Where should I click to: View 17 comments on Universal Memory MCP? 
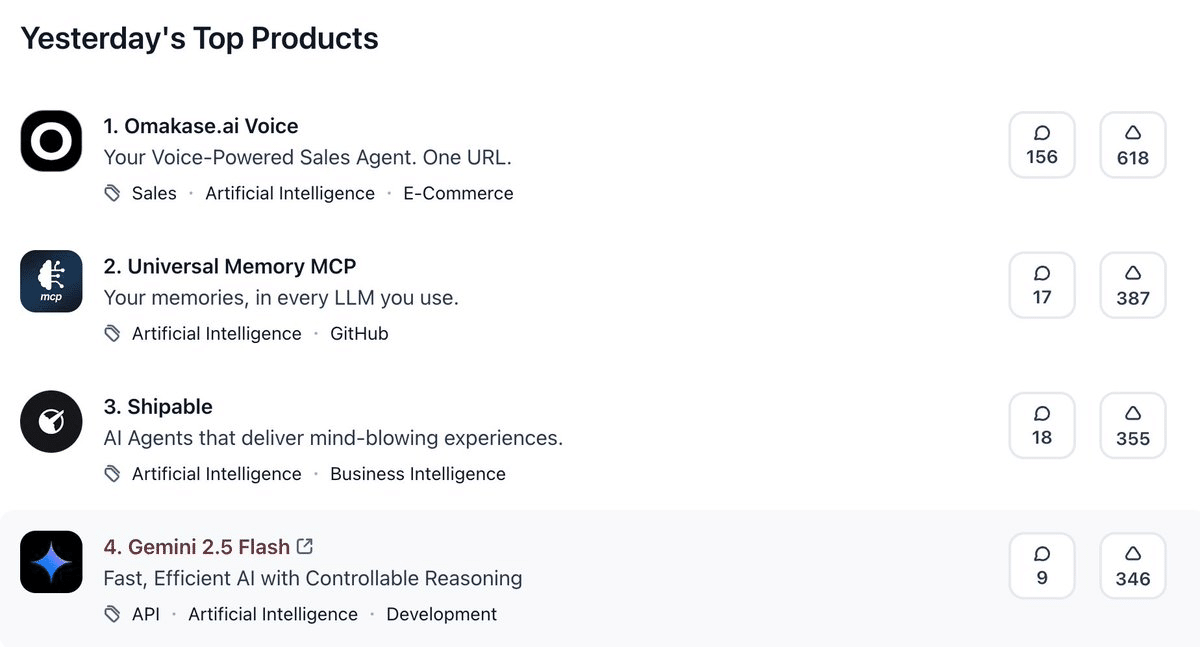[1041, 285]
